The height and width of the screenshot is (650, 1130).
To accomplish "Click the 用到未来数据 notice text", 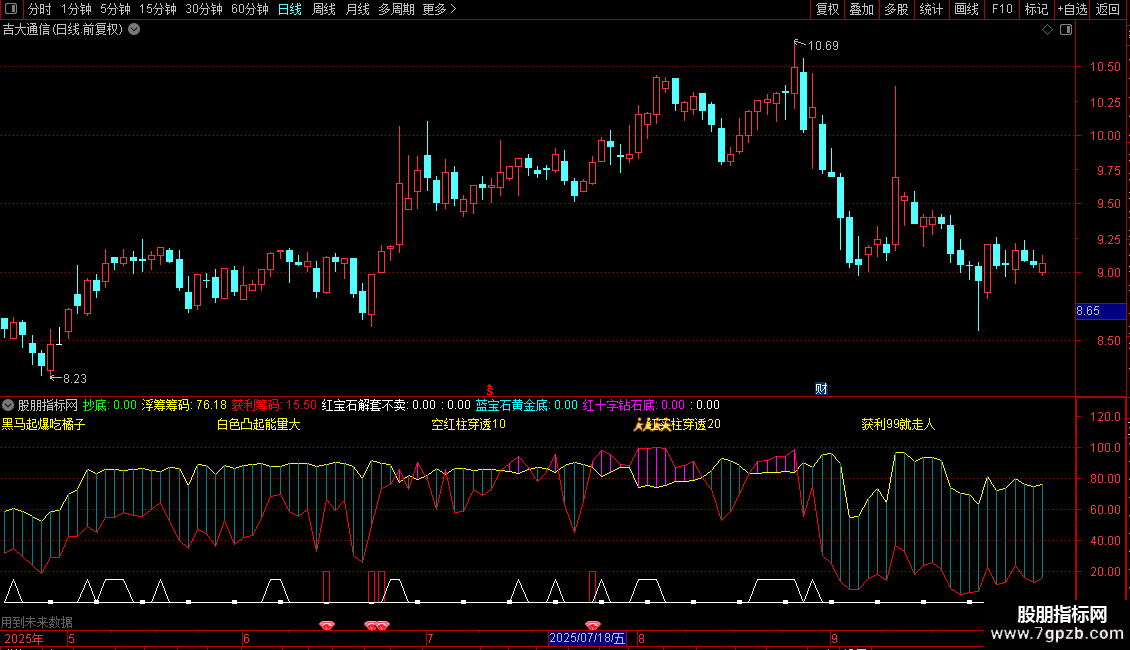I will tap(37, 622).
